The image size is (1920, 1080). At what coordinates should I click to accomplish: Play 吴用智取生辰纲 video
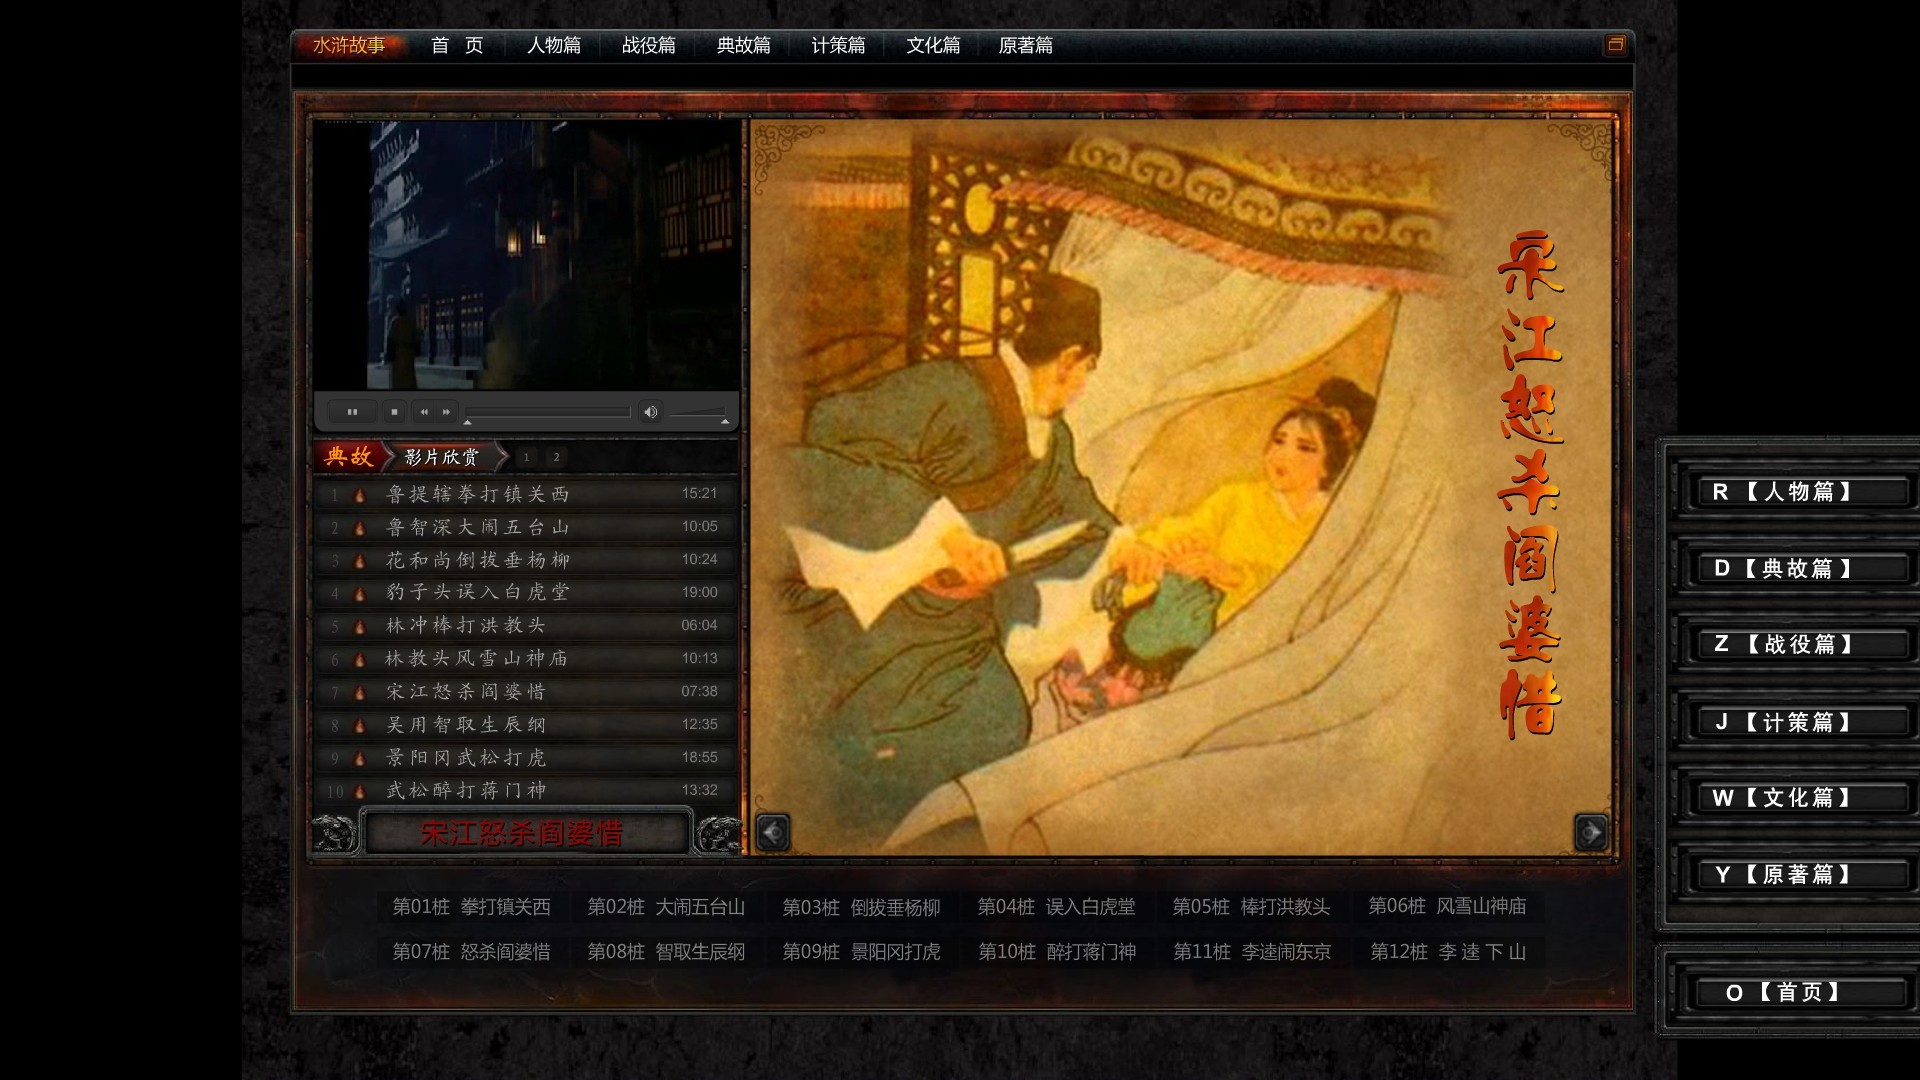coord(526,725)
